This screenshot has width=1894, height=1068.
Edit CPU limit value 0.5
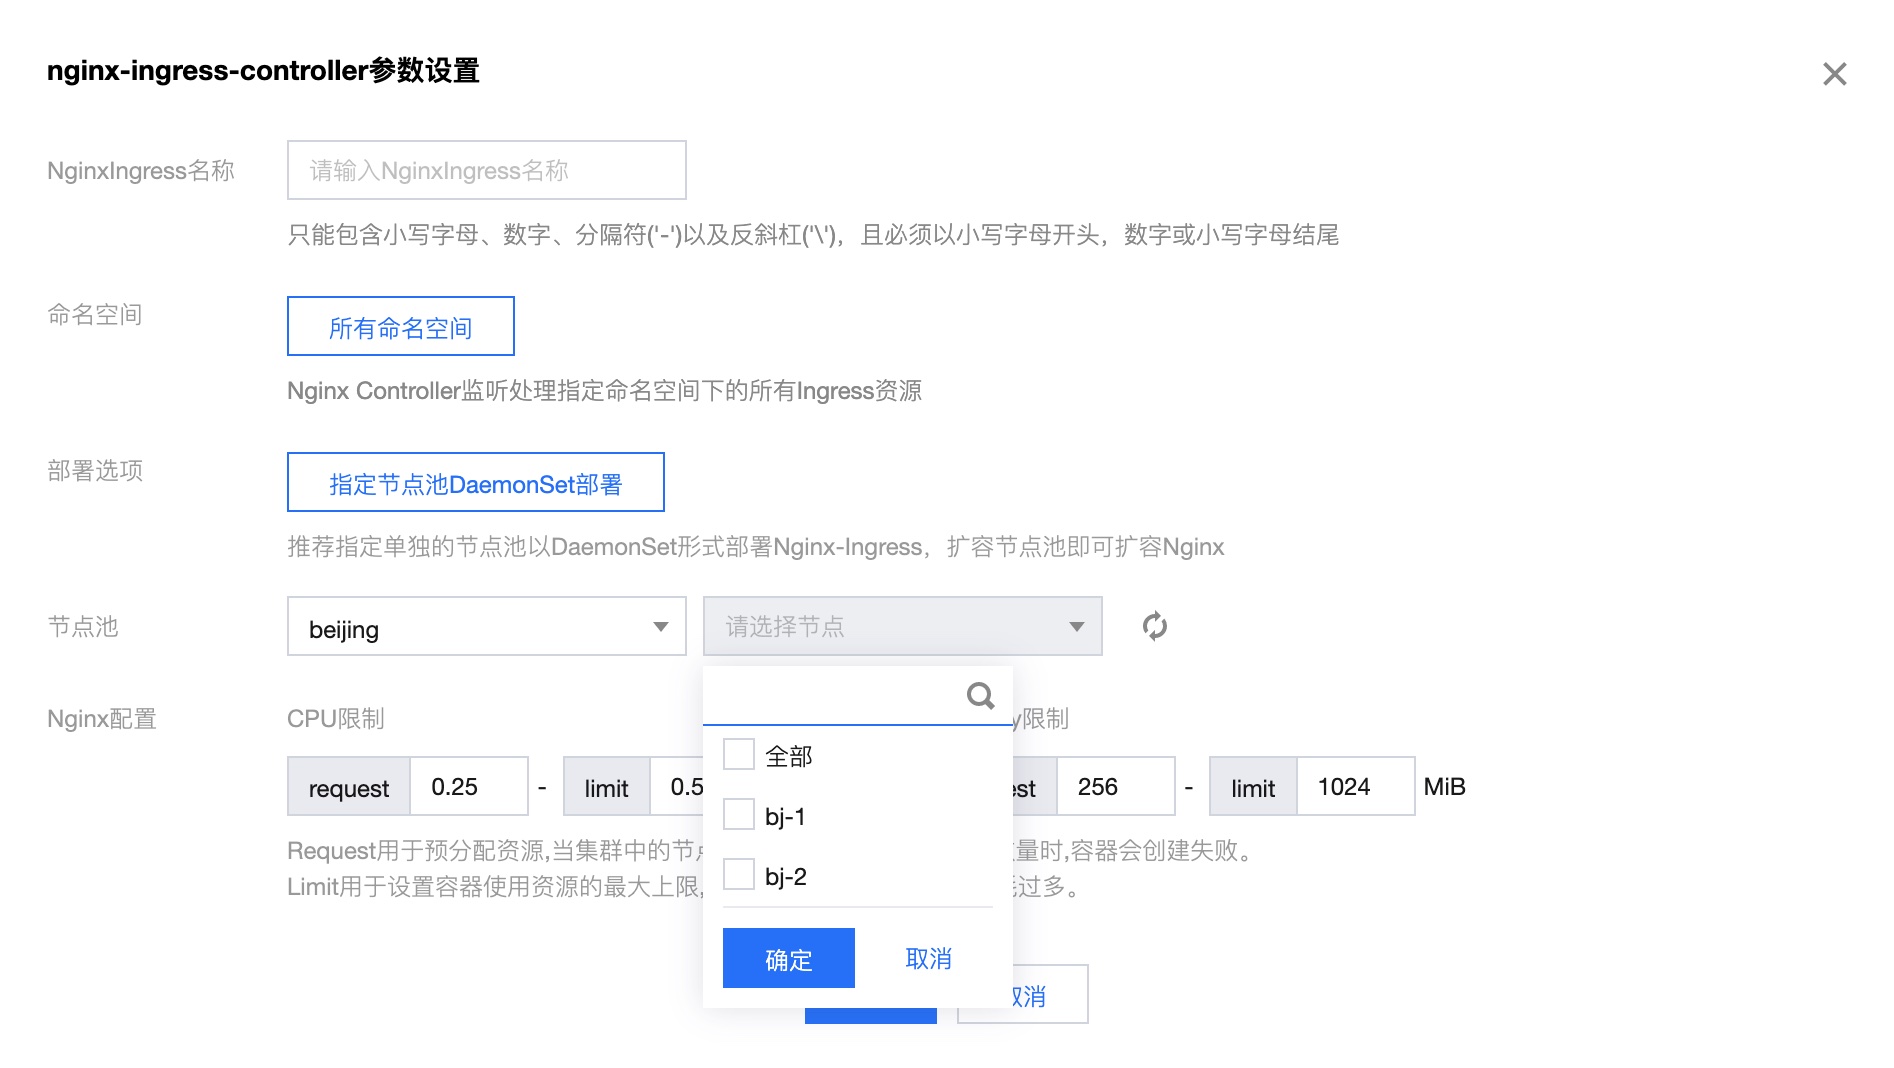point(679,786)
